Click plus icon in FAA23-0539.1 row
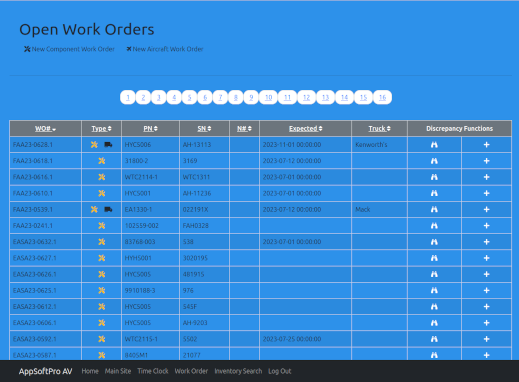519x382 pixels. pos(486,209)
